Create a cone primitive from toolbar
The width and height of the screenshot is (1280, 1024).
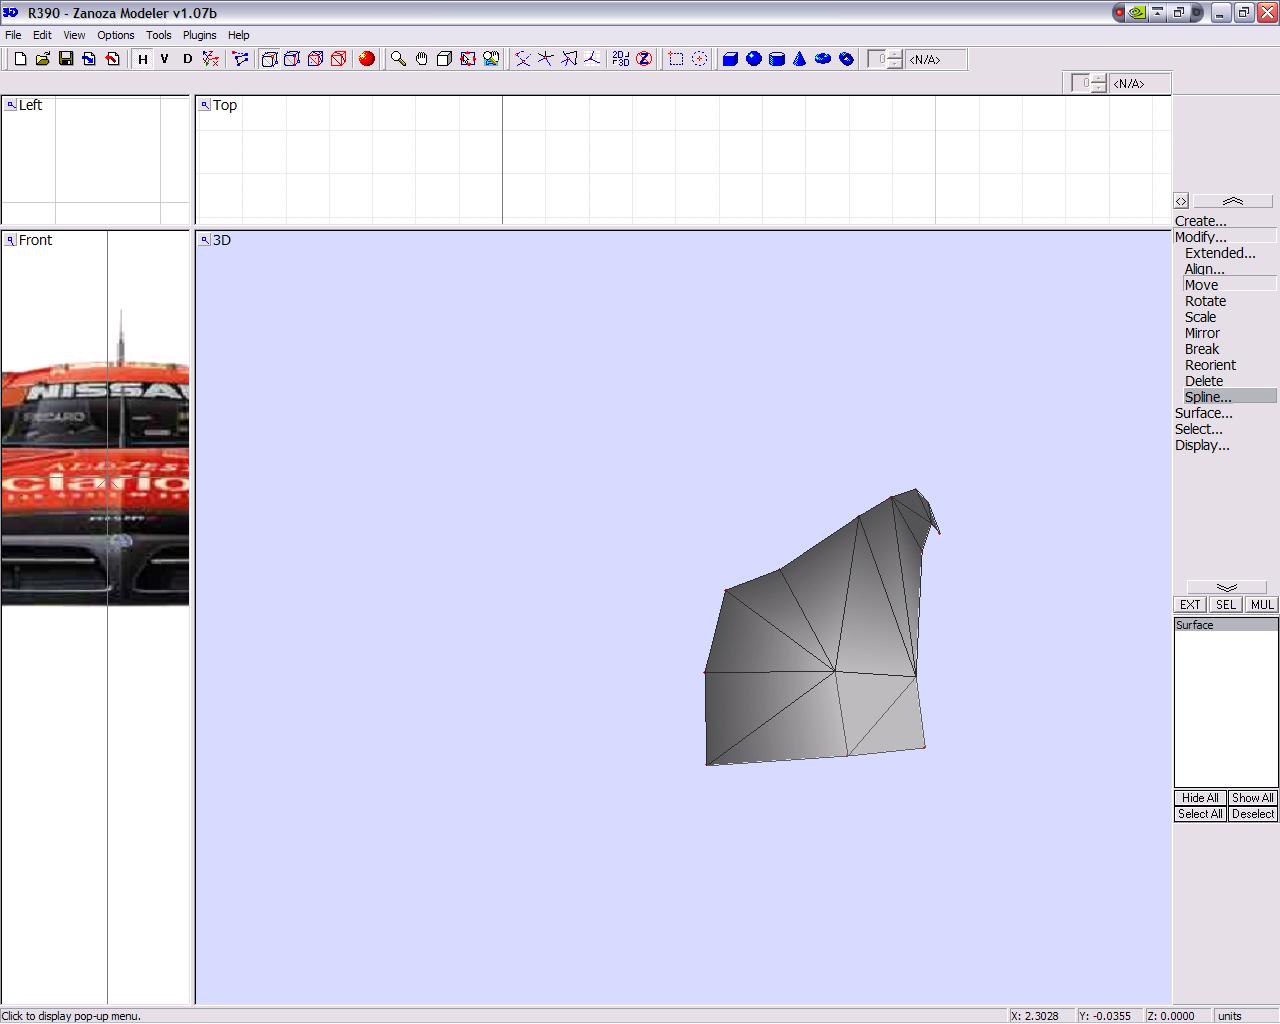click(x=799, y=59)
